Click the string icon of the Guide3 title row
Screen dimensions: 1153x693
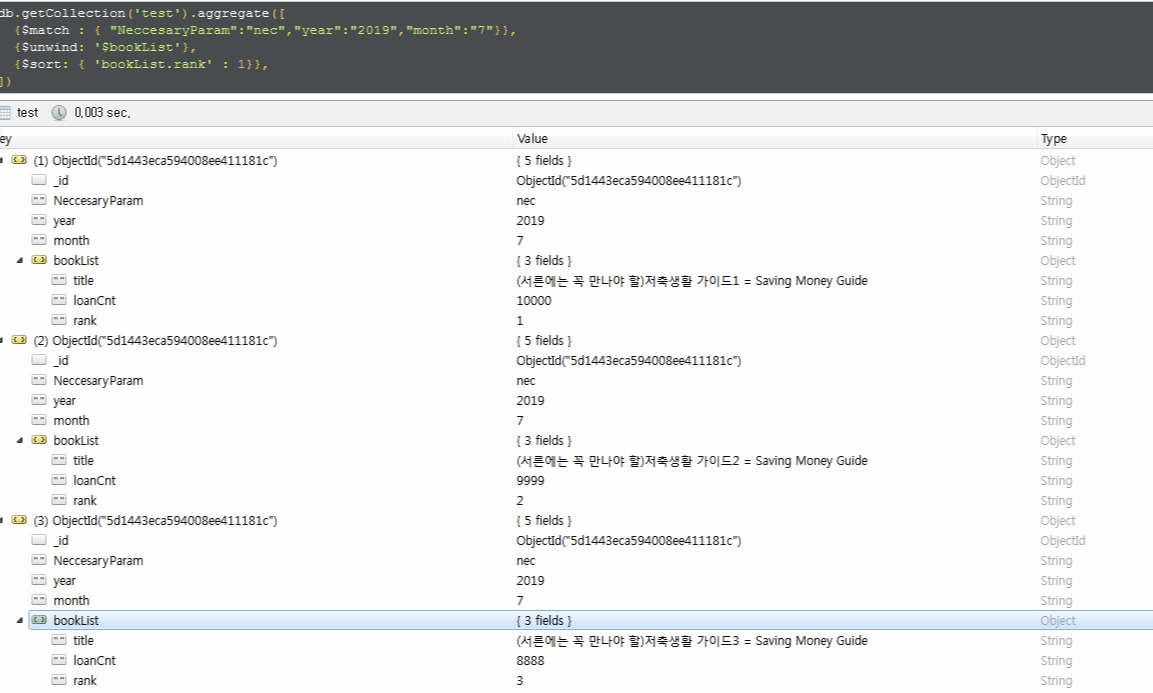point(59,640)
